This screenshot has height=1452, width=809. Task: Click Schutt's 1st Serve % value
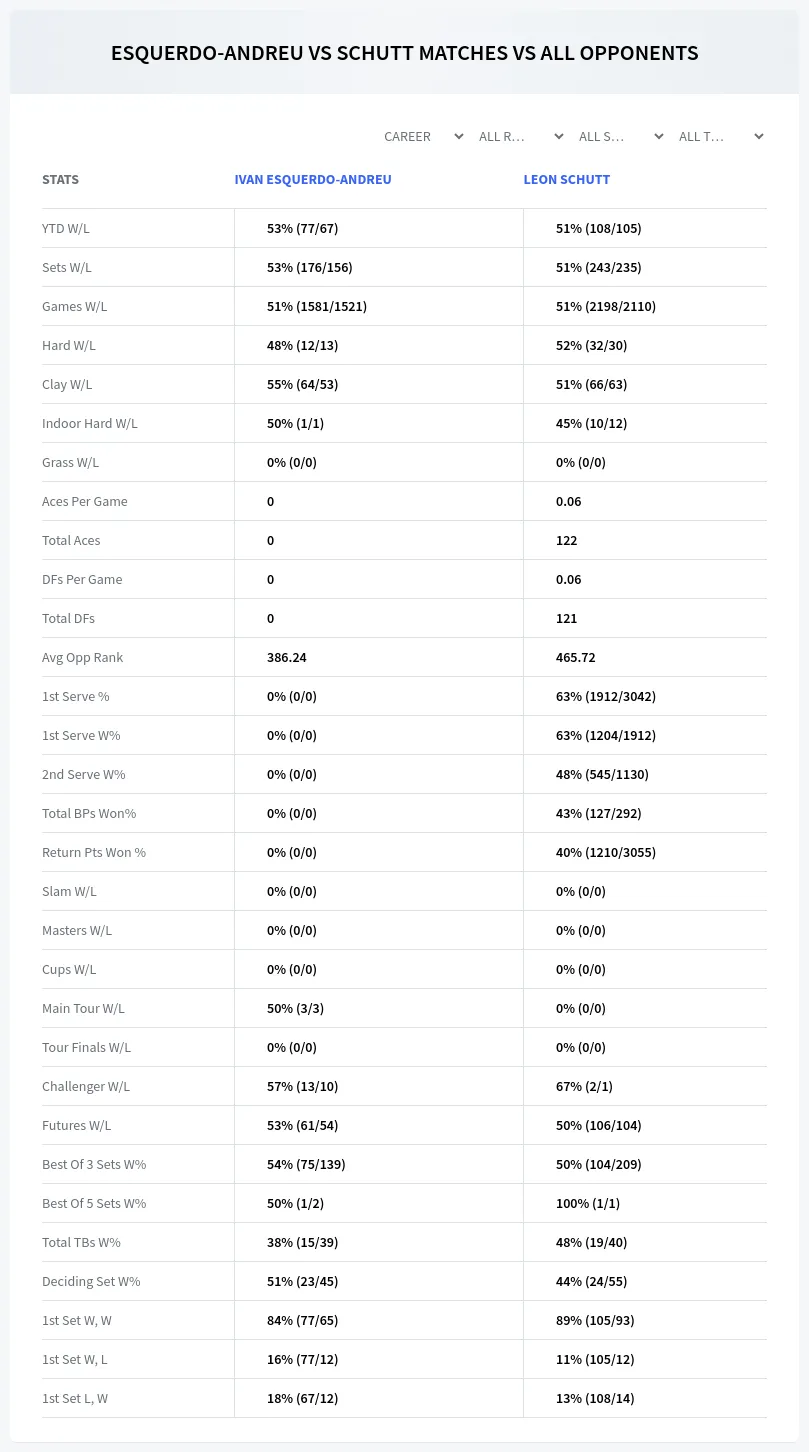606,696
